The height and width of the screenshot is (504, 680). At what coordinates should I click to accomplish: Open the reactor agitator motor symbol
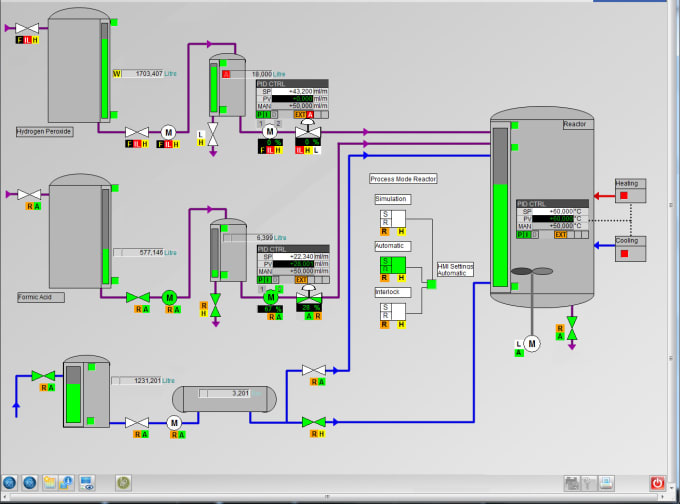532,344
